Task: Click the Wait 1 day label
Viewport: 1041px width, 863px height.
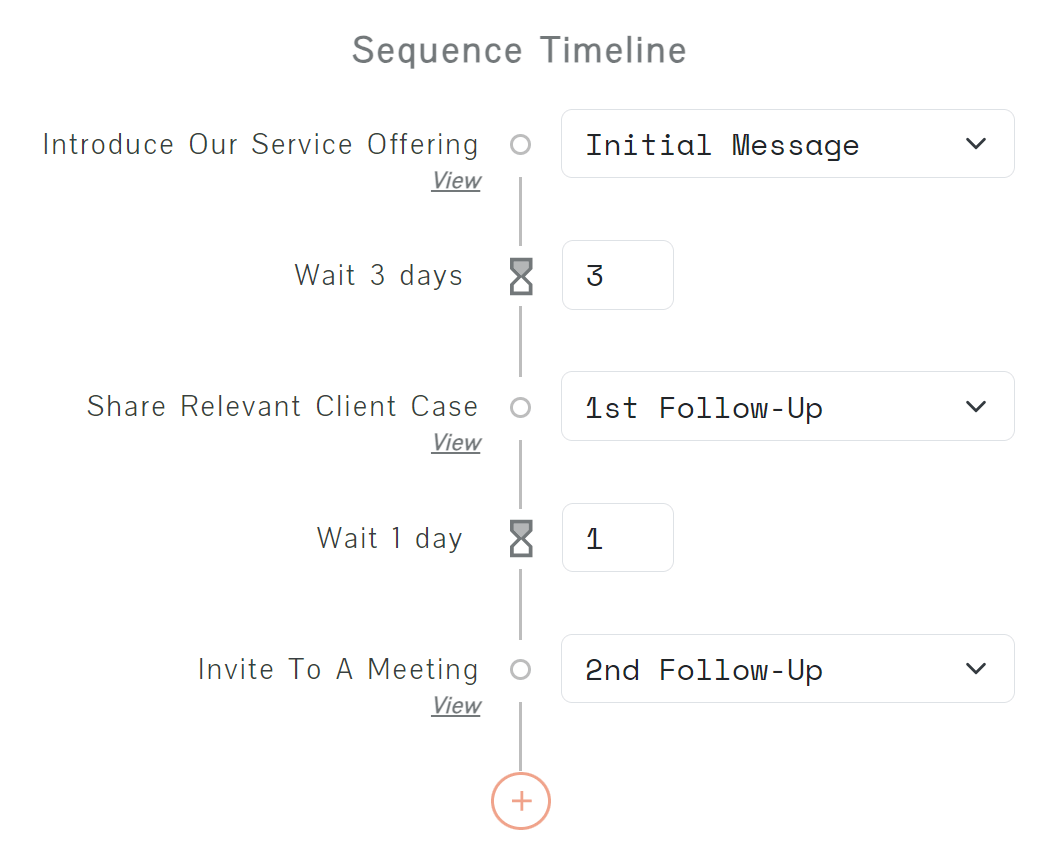Action: [x=389, y=538]
